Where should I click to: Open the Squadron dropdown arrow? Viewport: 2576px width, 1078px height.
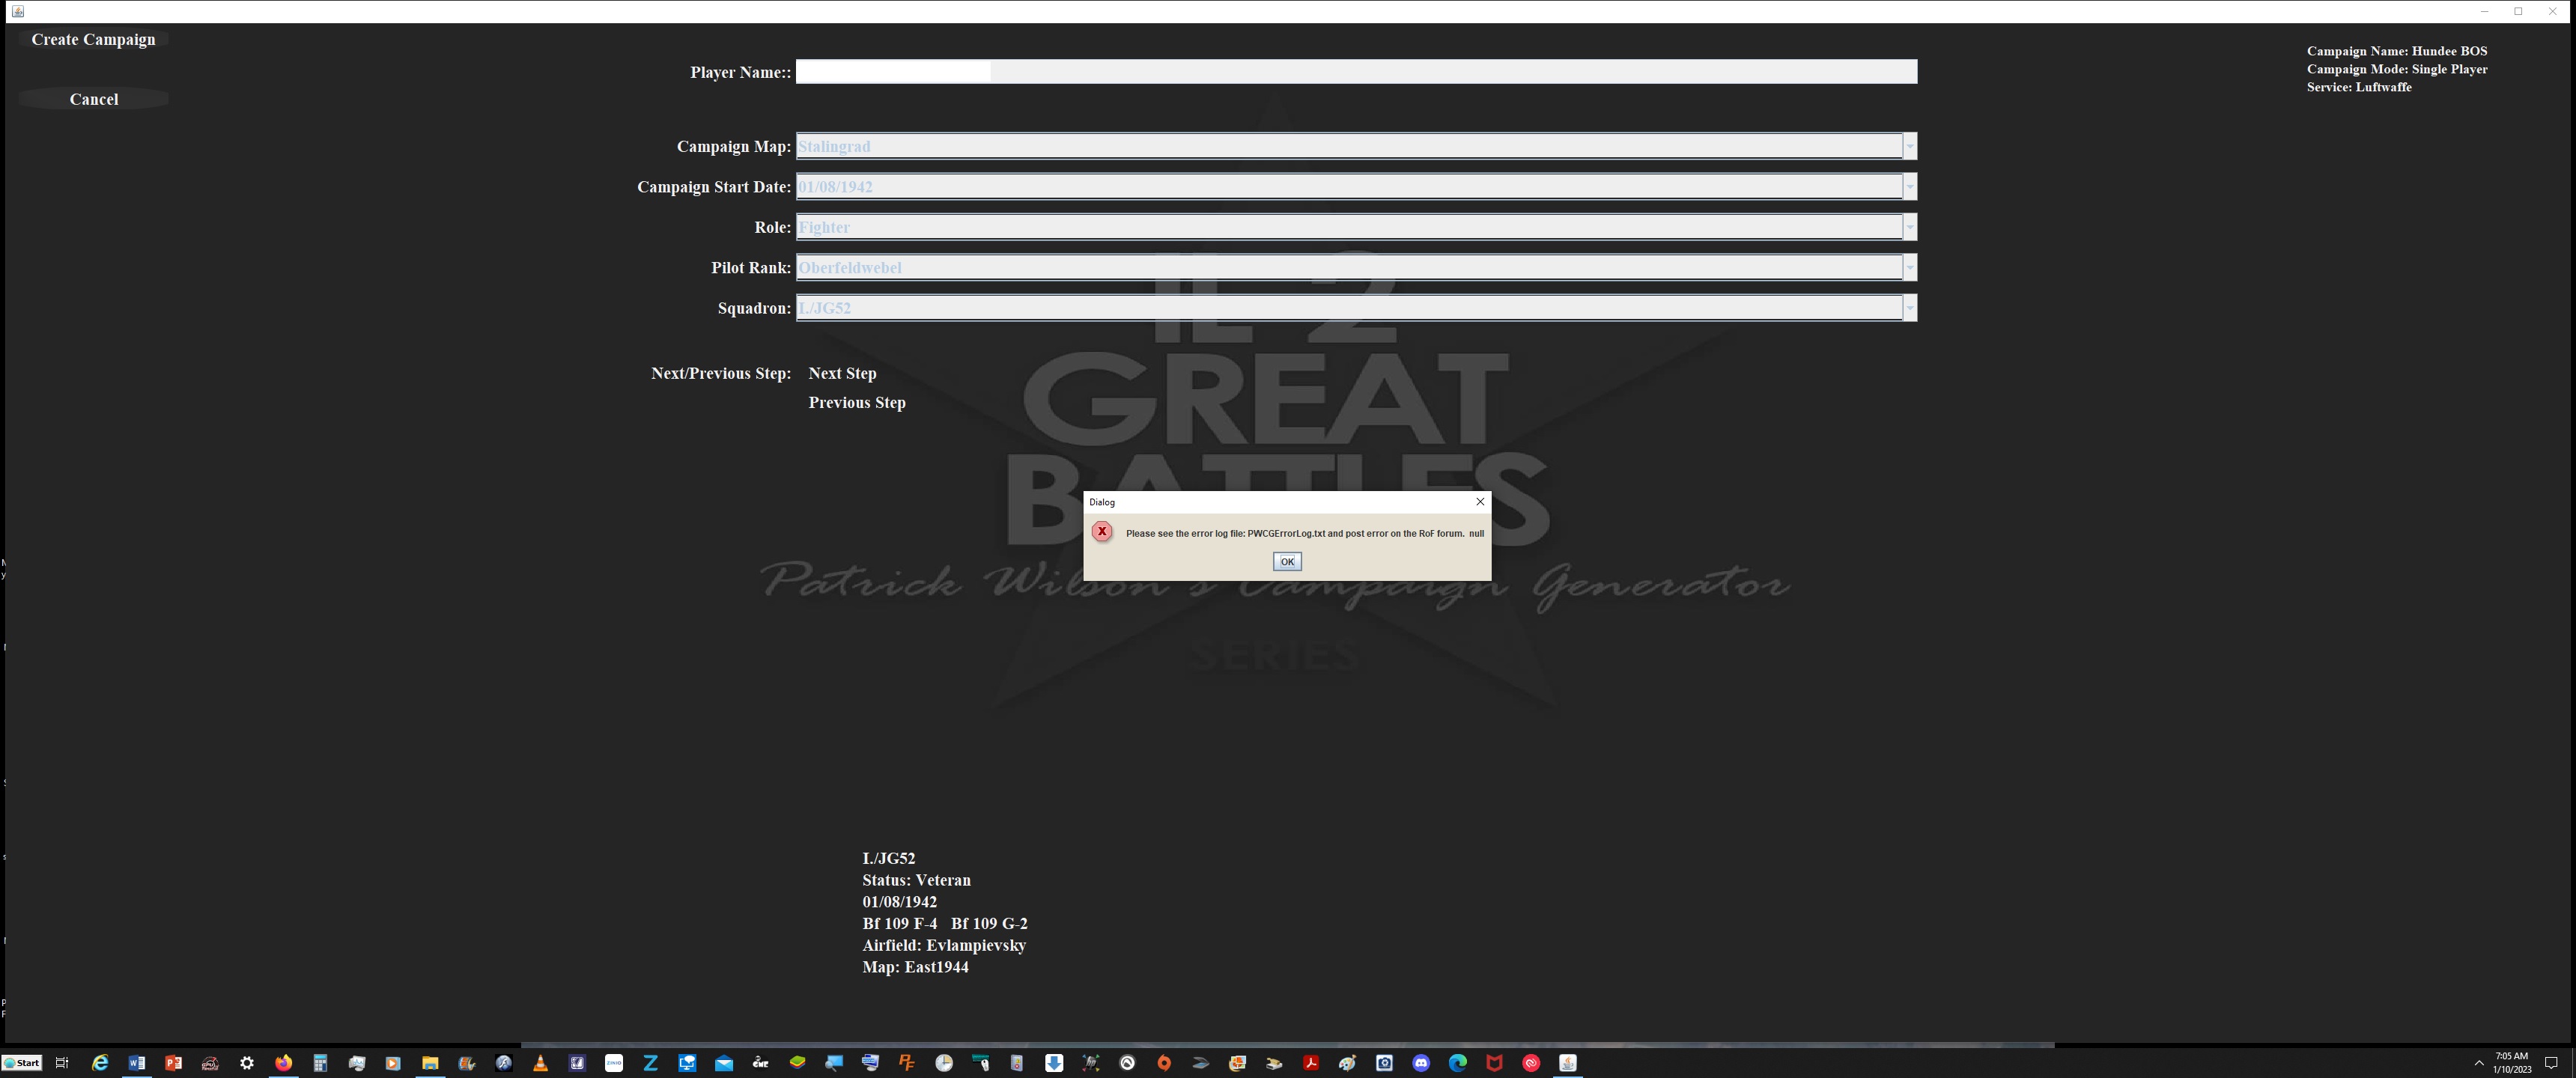click(1909, 308)
